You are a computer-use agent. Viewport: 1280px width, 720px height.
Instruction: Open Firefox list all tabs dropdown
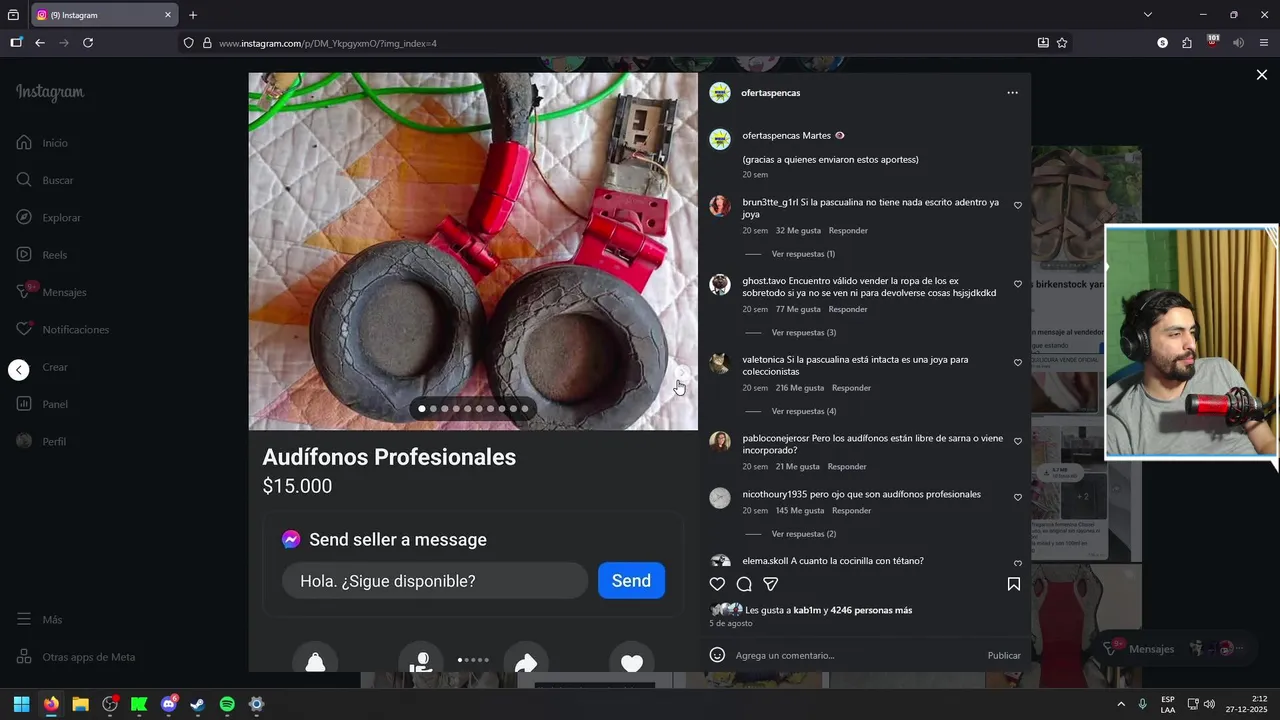tap(1148, 15)
